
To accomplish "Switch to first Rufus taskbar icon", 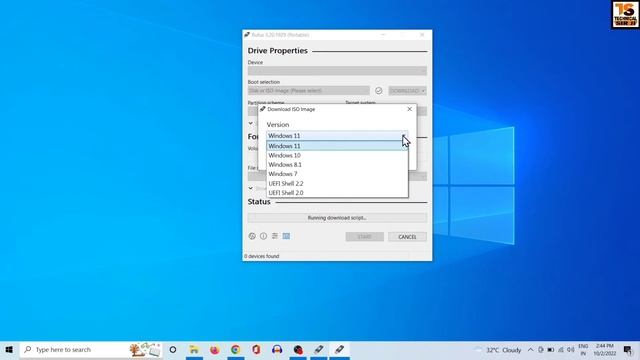I will tap(319, 350).
